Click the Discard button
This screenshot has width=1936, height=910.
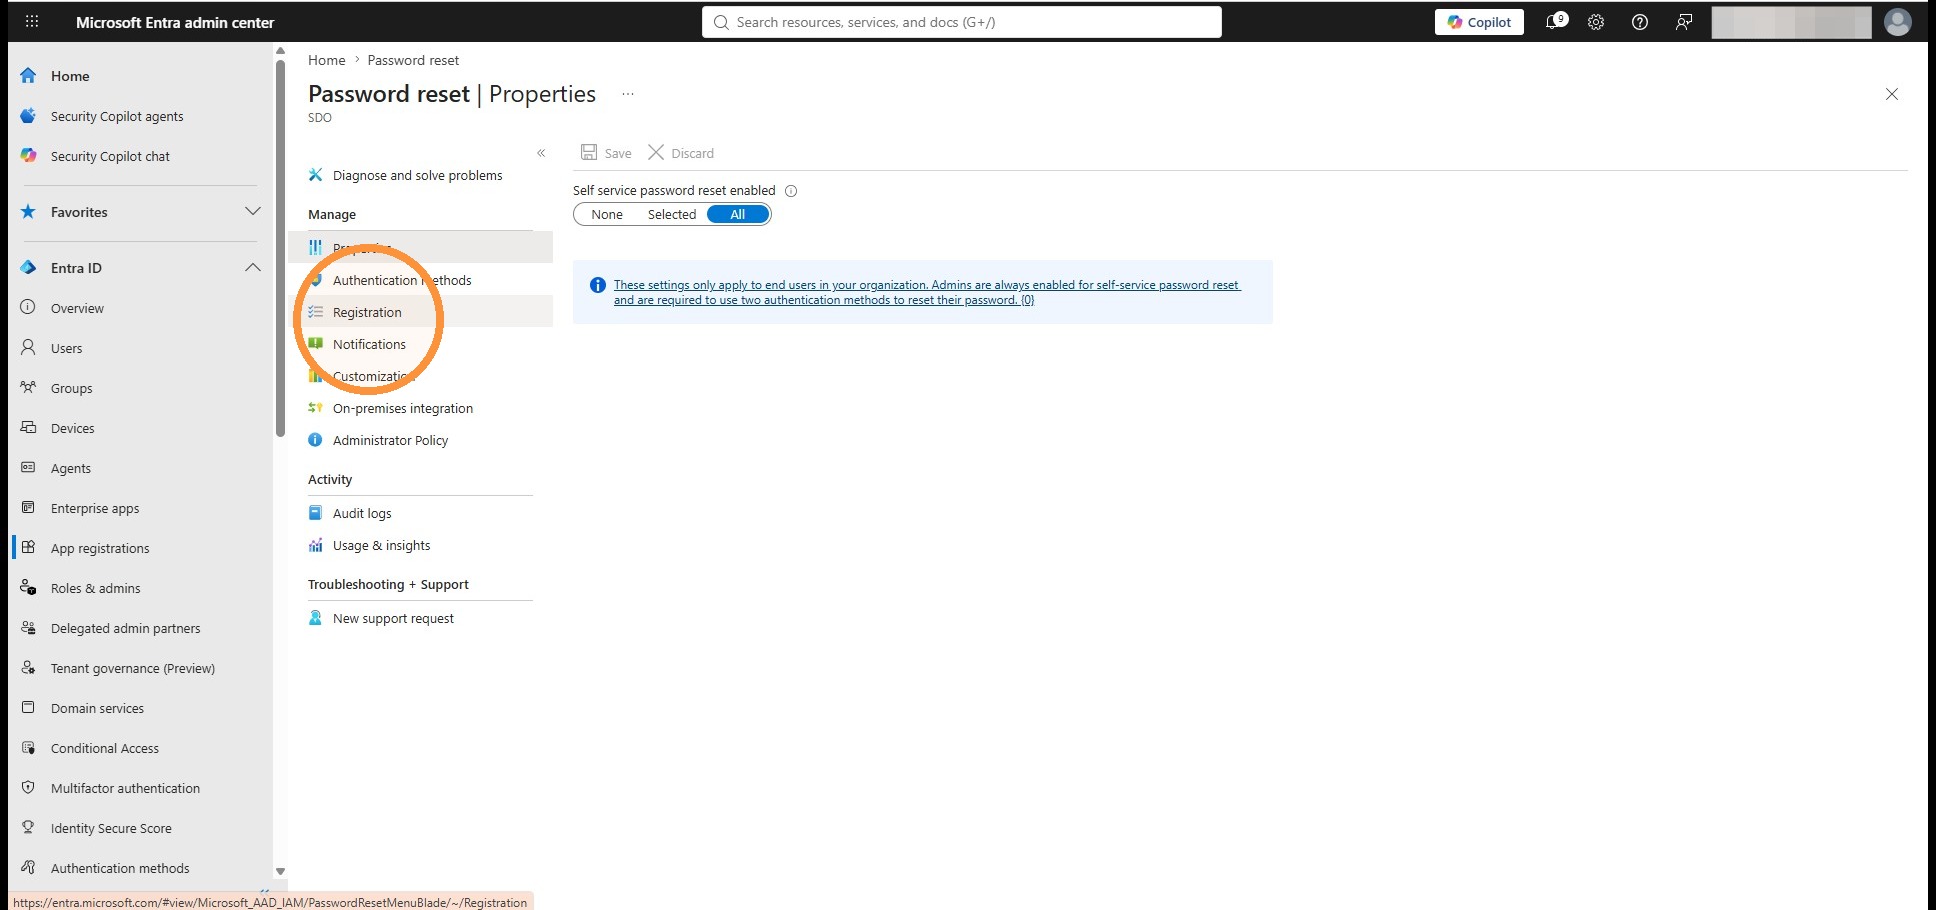(x=681, y=153)
